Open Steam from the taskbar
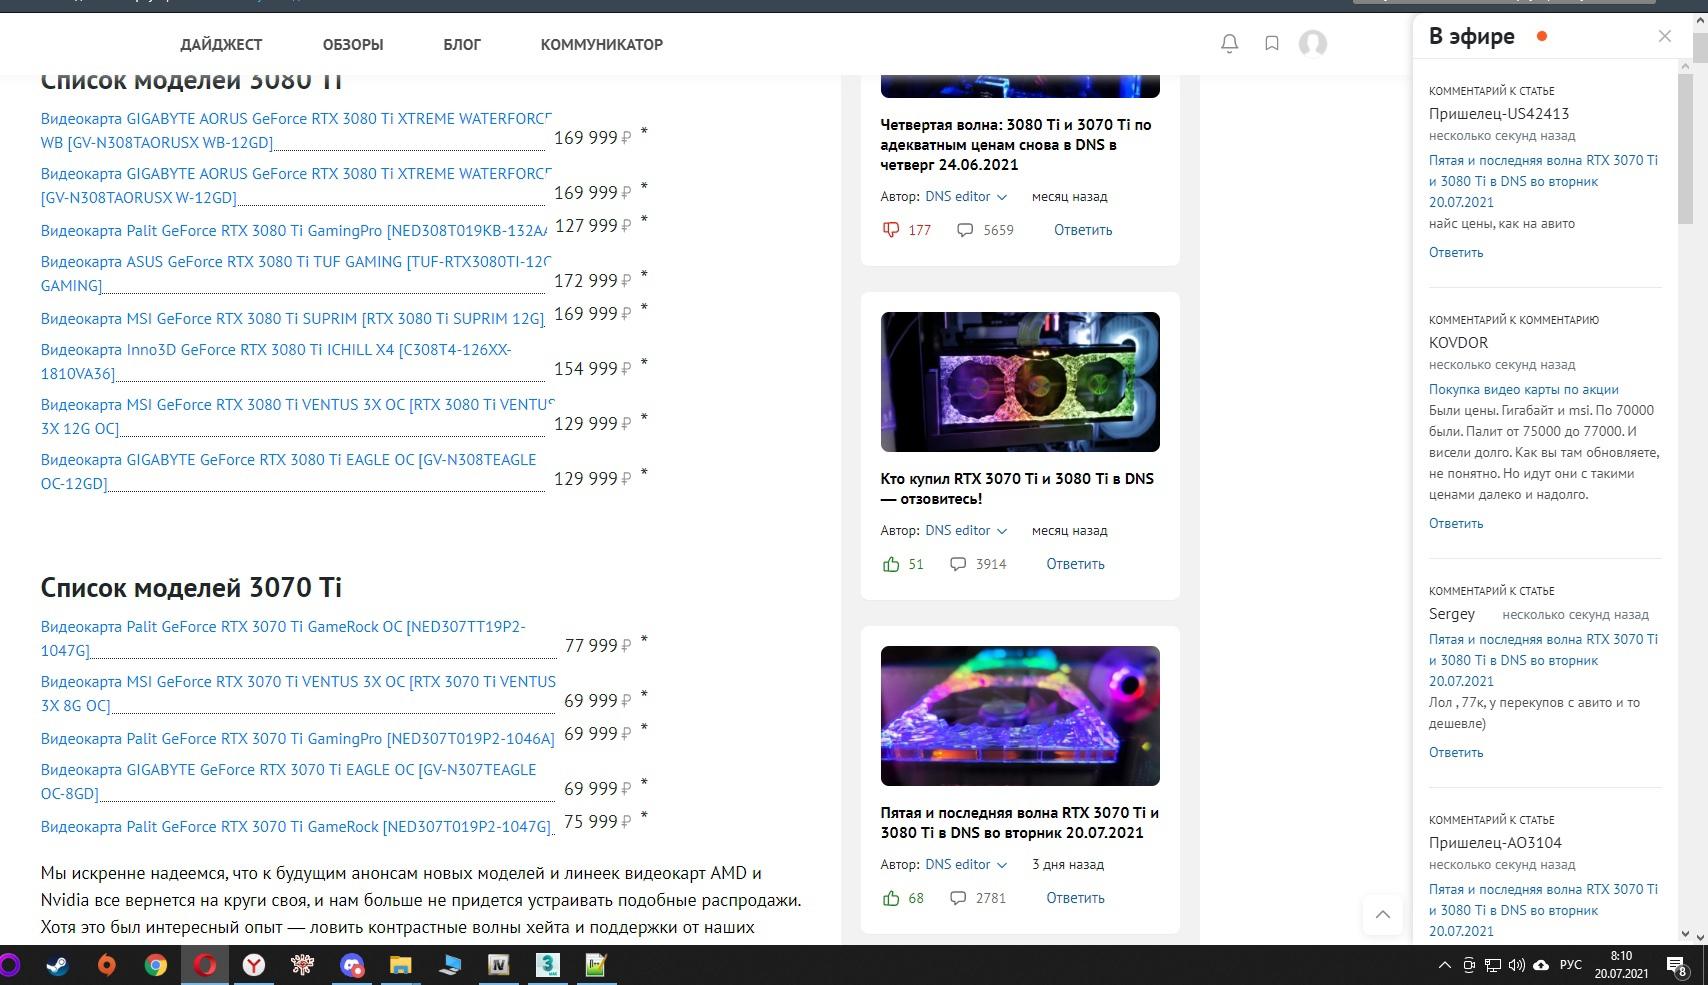 coord(57,965)
